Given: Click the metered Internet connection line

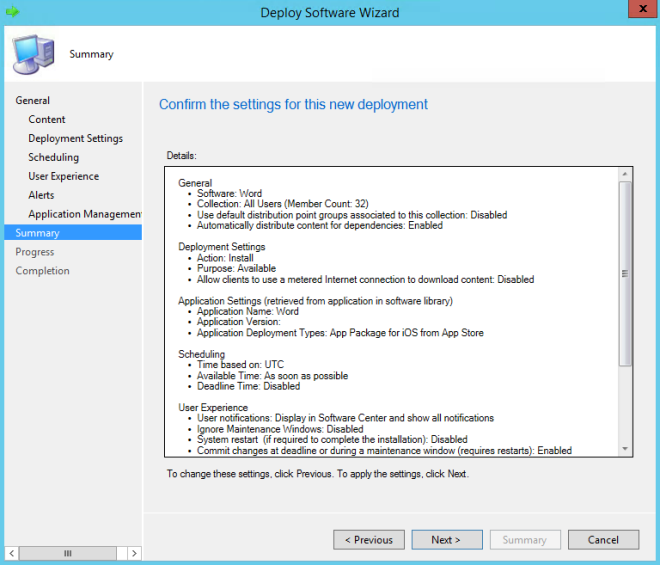Looking at the screenshot, I should tap(365, 279).
